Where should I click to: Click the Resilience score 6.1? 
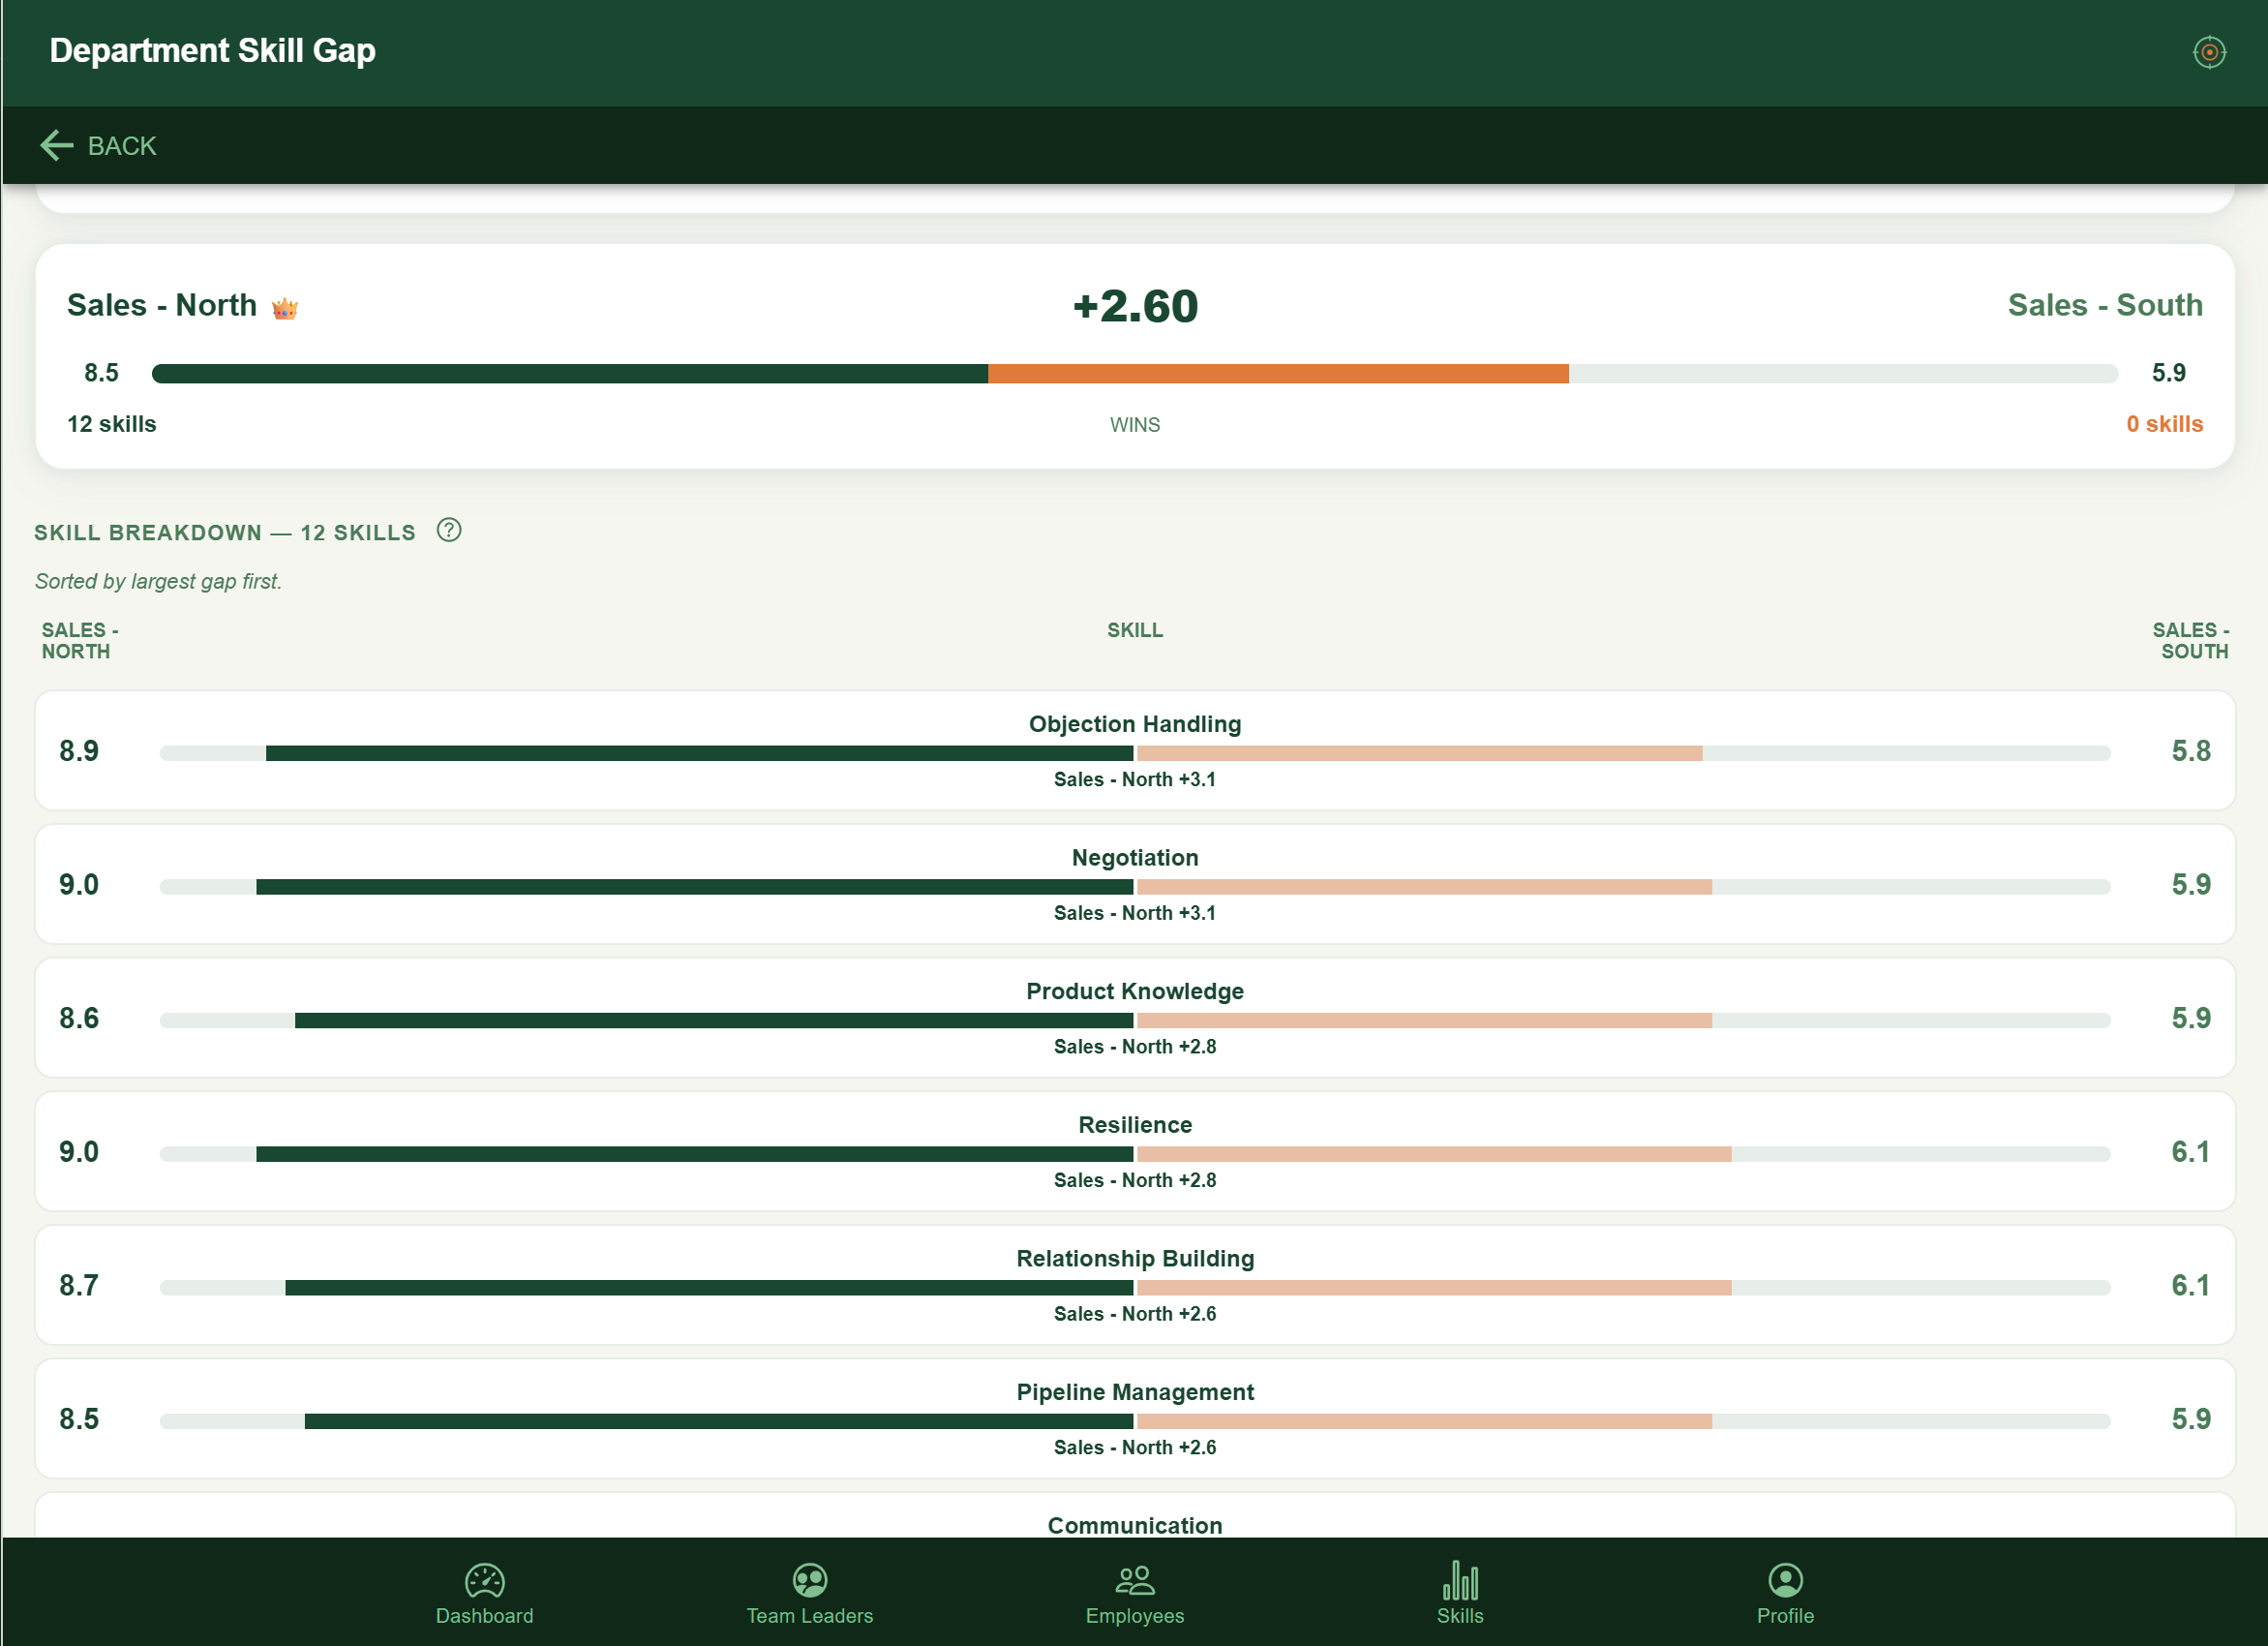tap(2190, 1152)
